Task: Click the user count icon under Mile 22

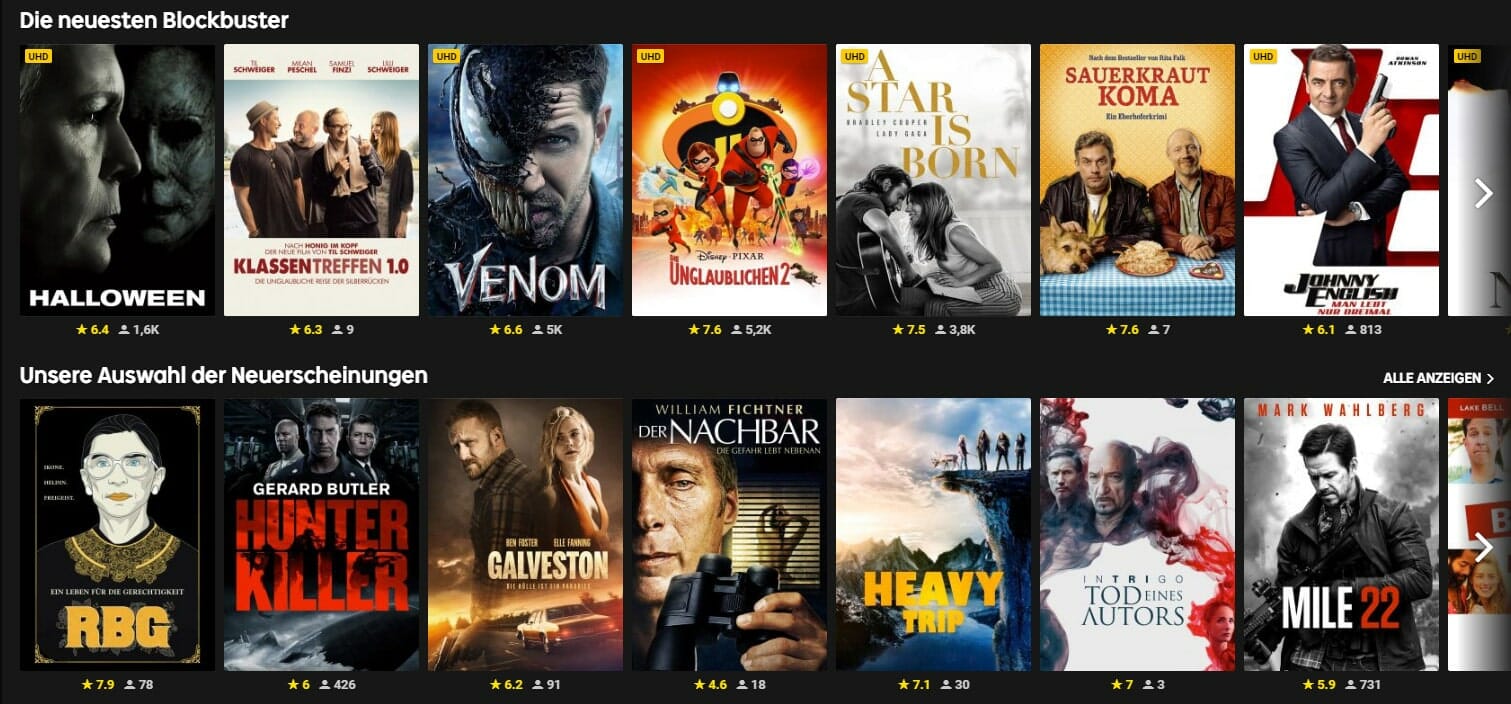Action: point(1351,685)
